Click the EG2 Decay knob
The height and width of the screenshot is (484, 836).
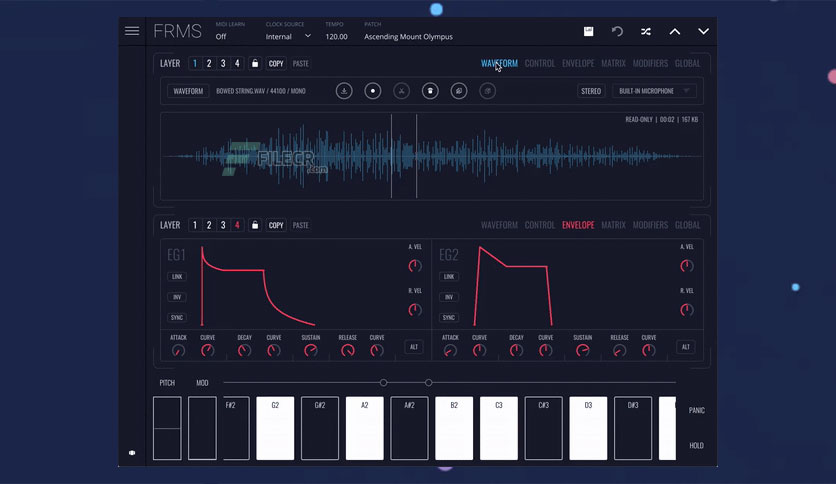[x=516, y=351]
